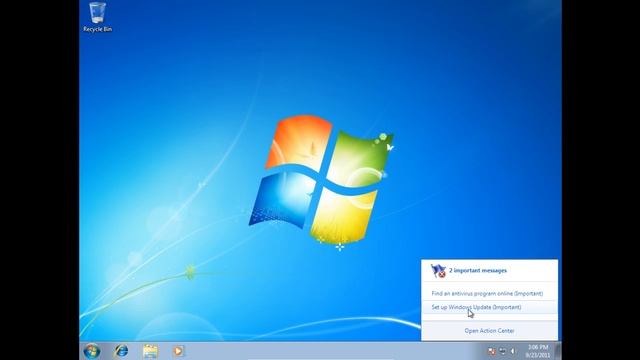Click the 2 important messages heading text
The image size is (640, 360).
click(x=478, y=271)
